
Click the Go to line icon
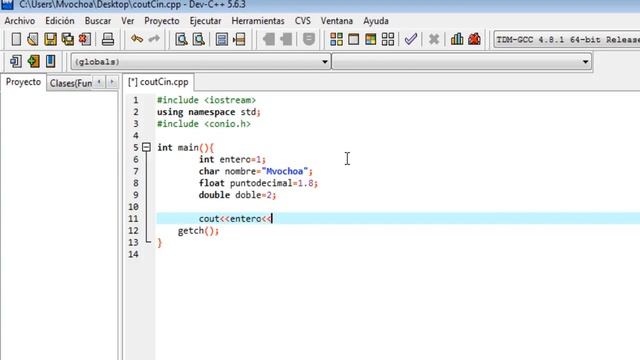239,39
